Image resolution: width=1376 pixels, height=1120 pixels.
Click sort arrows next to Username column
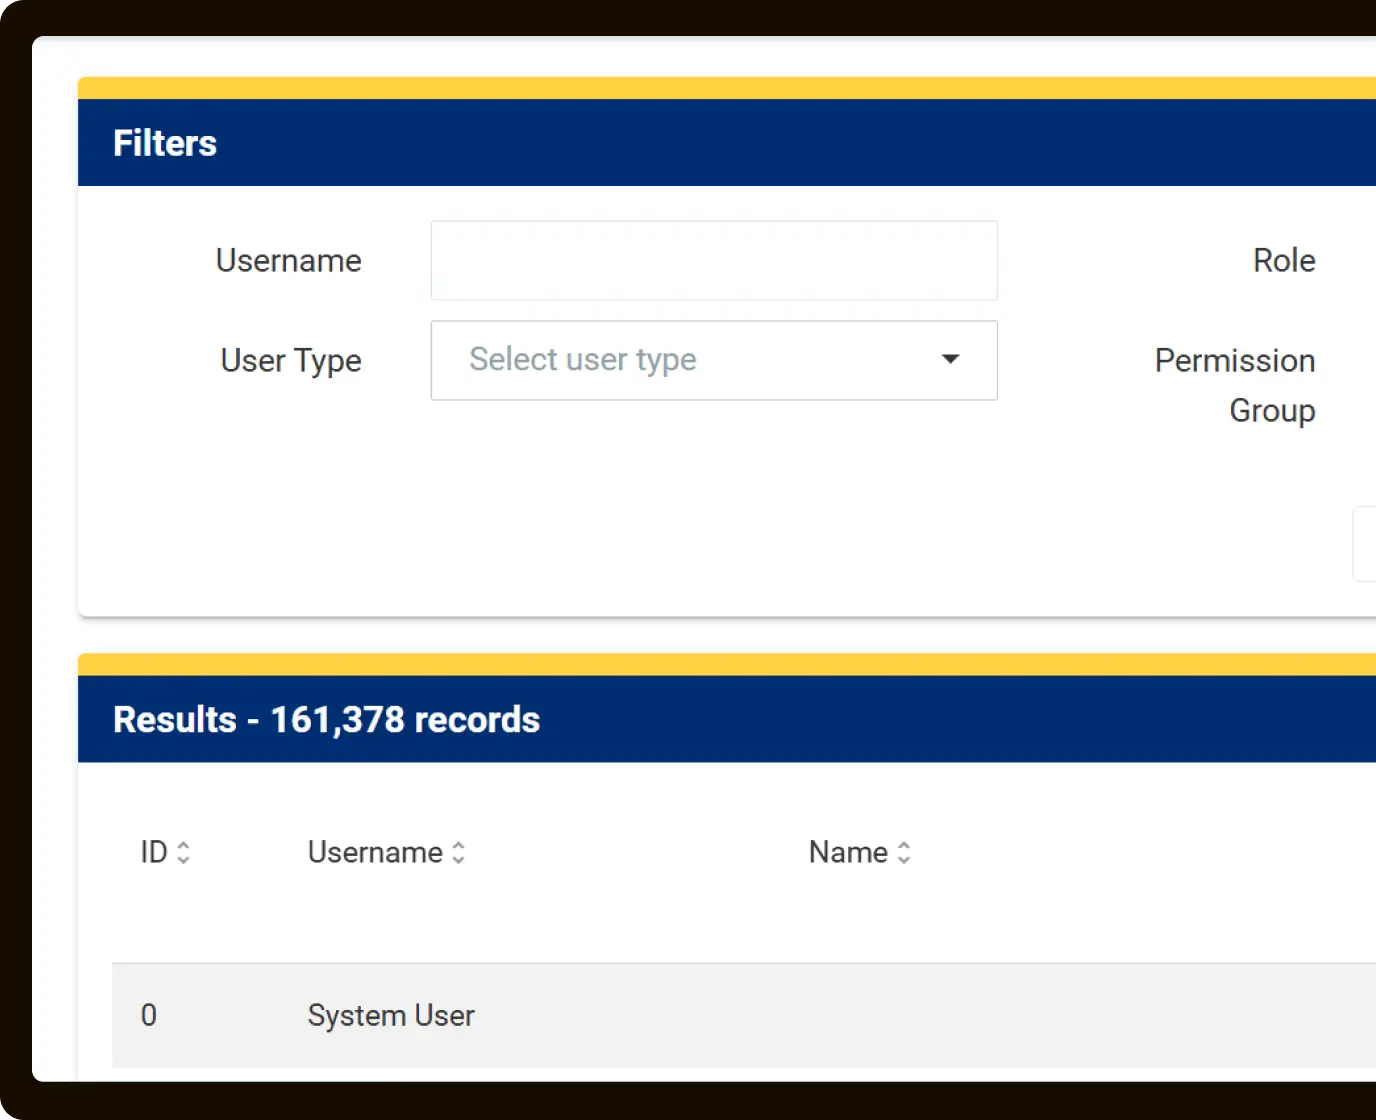458,852
